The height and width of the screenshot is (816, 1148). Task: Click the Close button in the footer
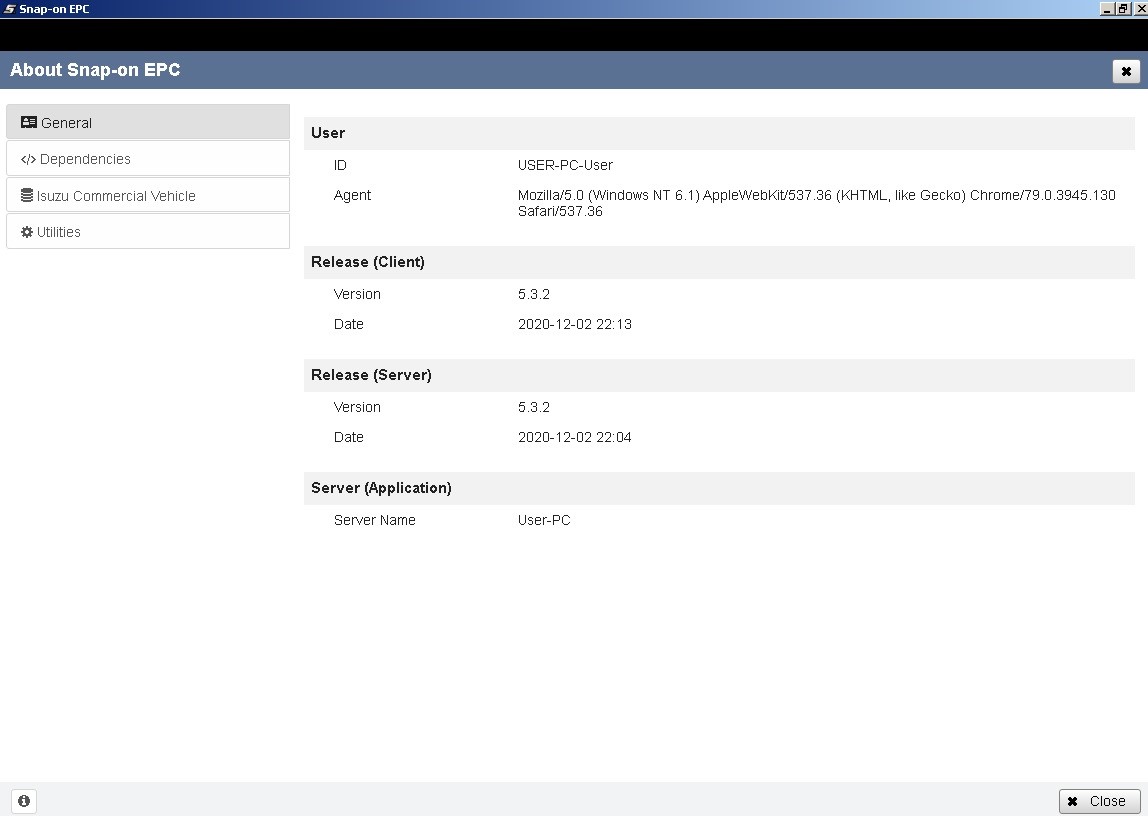[1099, 801]
